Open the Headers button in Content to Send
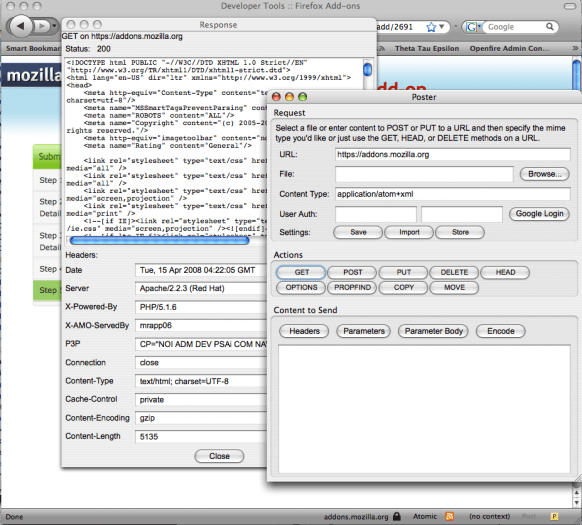This screenshot has width=582, height=525. 304,331
